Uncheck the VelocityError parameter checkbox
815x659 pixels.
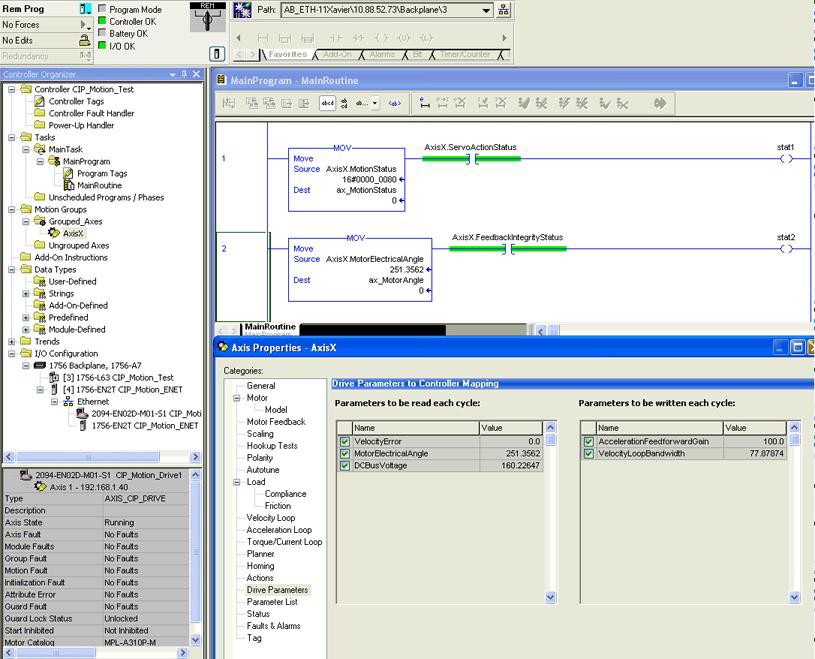coord(345,441)
